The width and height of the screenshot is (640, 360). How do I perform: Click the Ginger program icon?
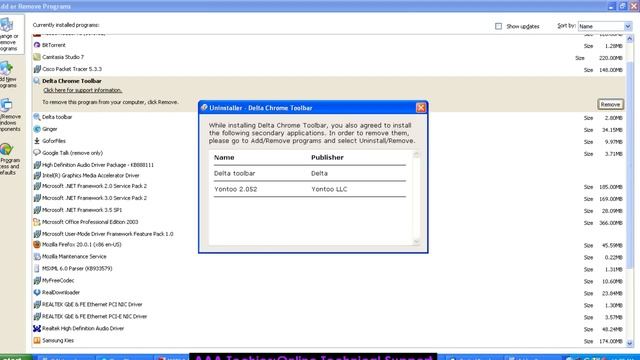click(x=37, y=129)
